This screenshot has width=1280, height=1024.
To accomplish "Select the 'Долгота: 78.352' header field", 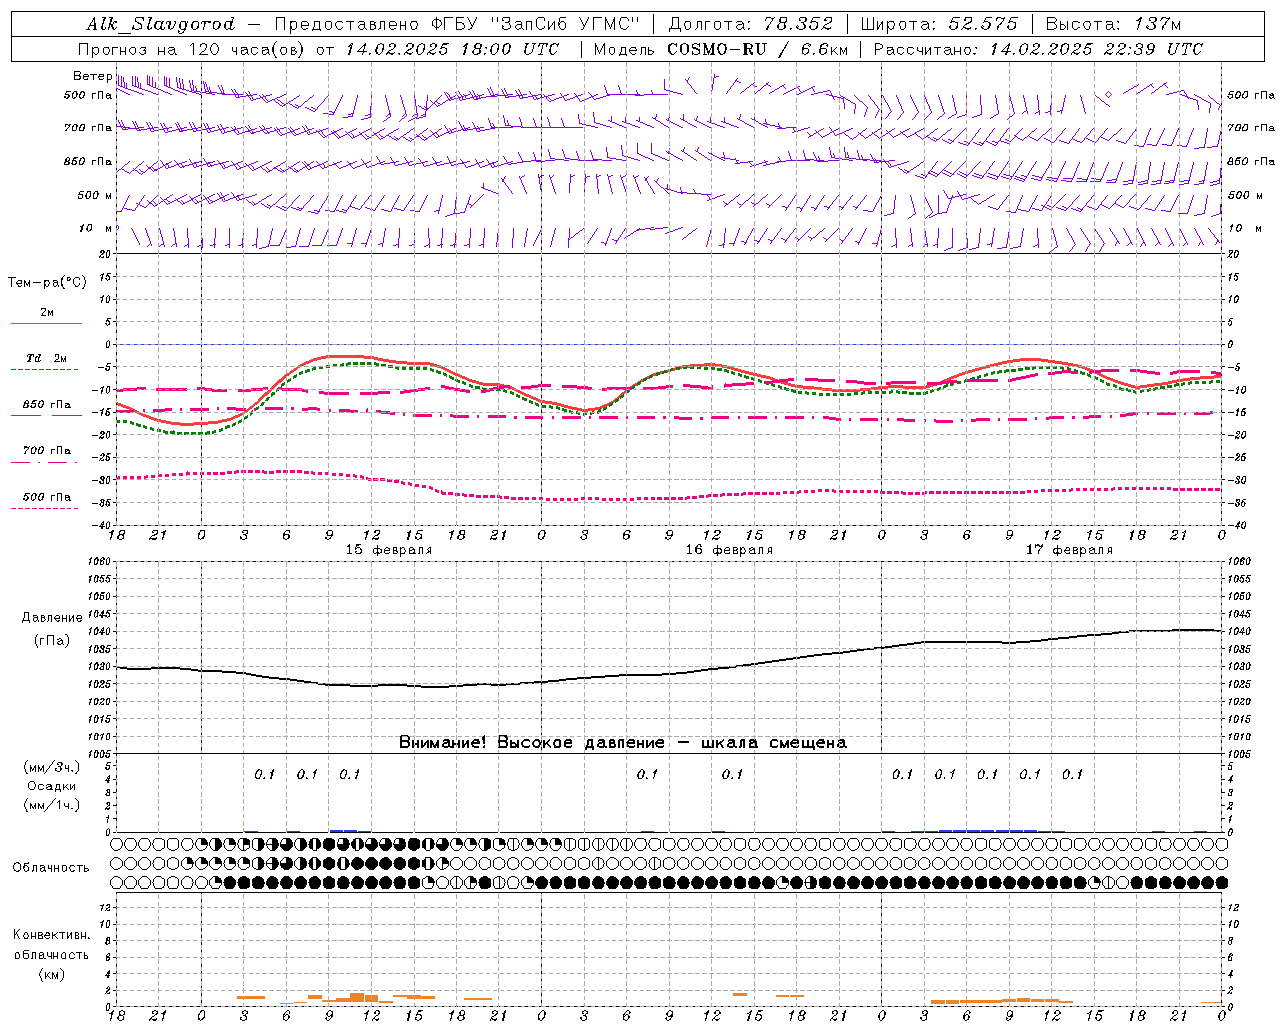I will click(751, 24).
